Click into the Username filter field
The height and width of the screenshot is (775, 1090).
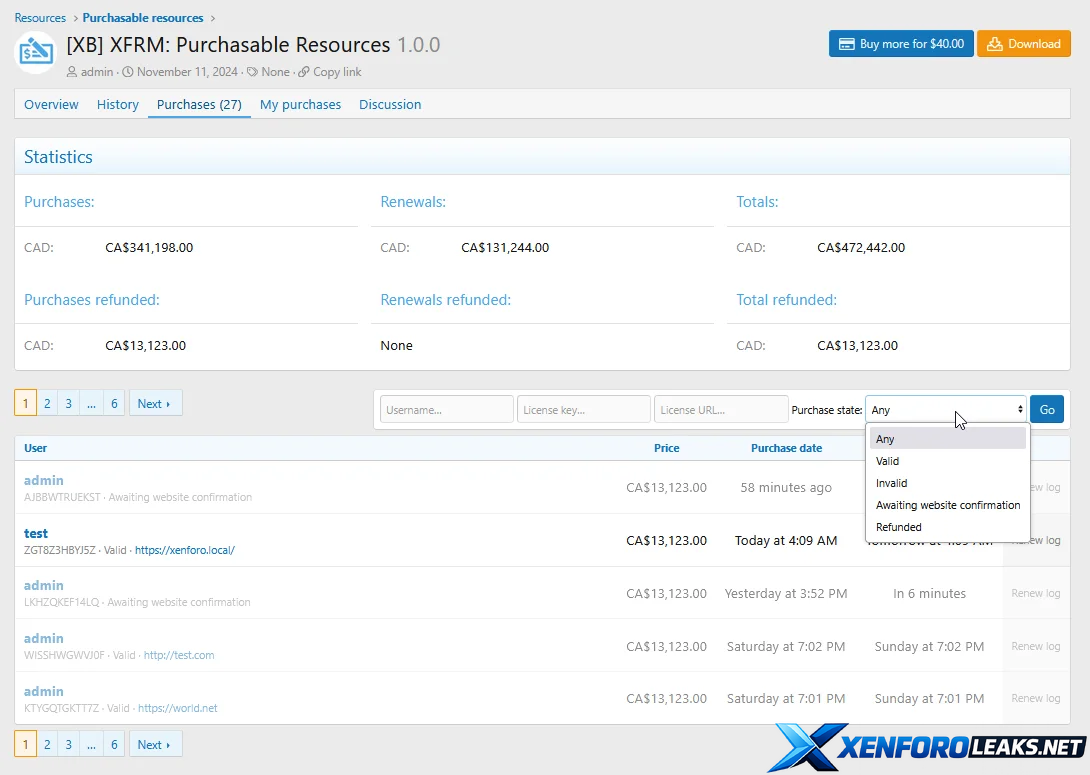coord(447,409)
